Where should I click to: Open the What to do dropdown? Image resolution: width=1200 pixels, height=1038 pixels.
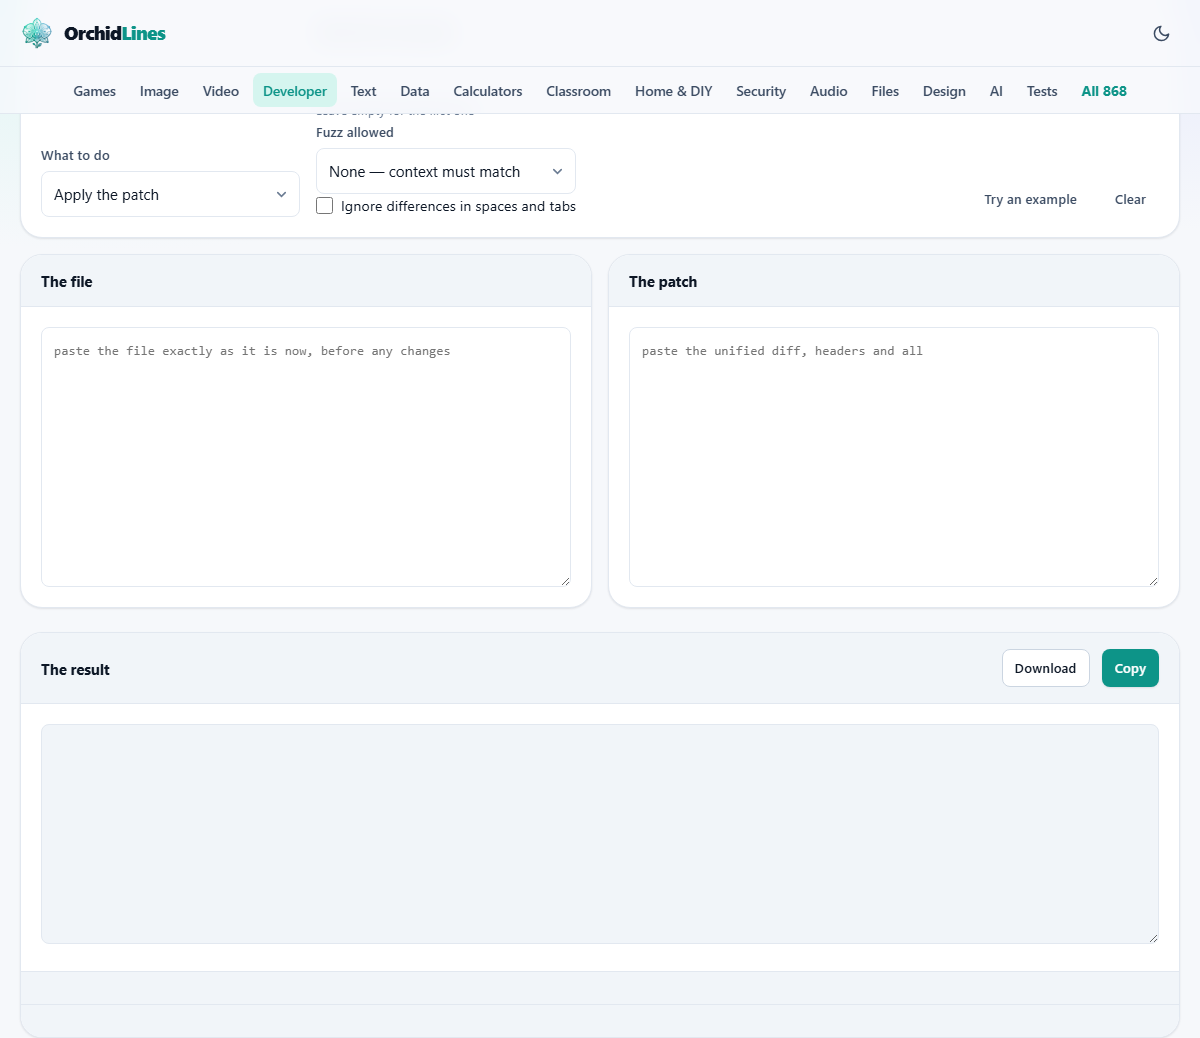point(170,194)
